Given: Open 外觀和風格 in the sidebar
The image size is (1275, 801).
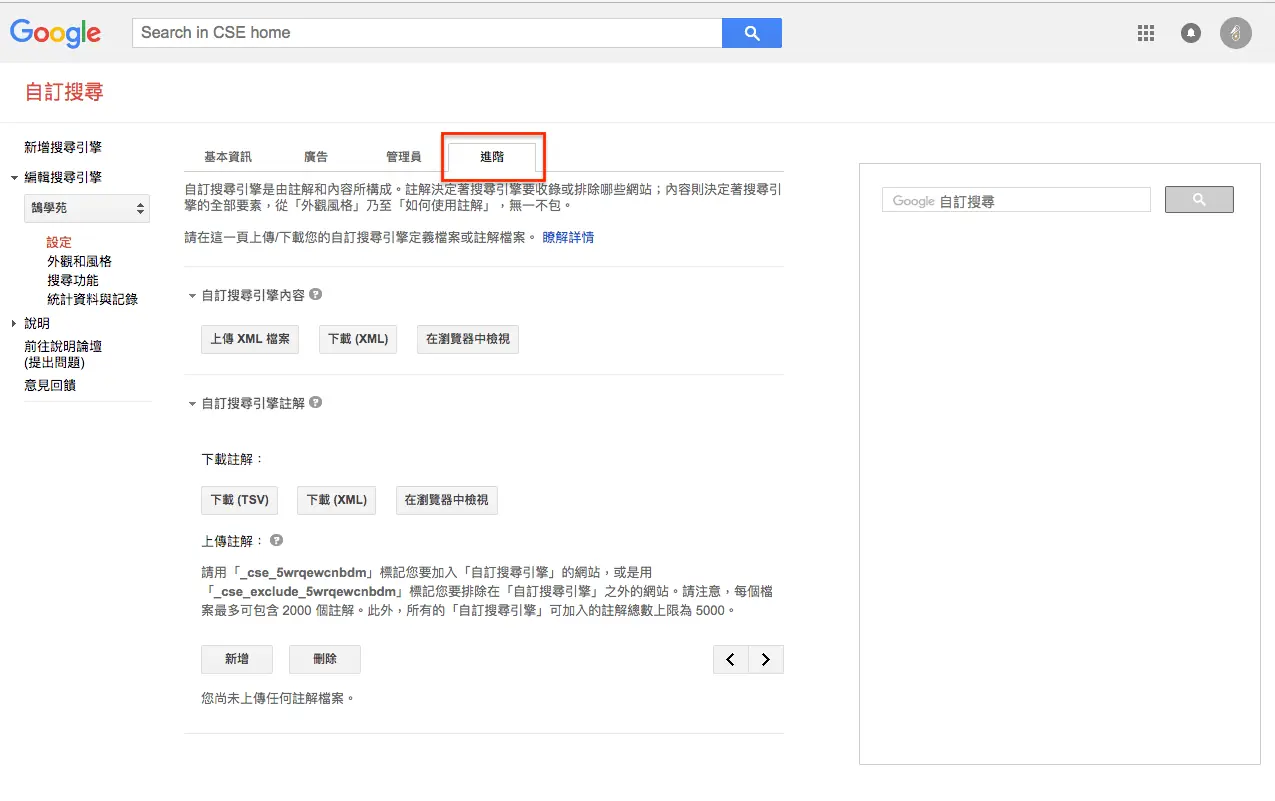Looking at the screenshot, I should (x=79, y=261).
